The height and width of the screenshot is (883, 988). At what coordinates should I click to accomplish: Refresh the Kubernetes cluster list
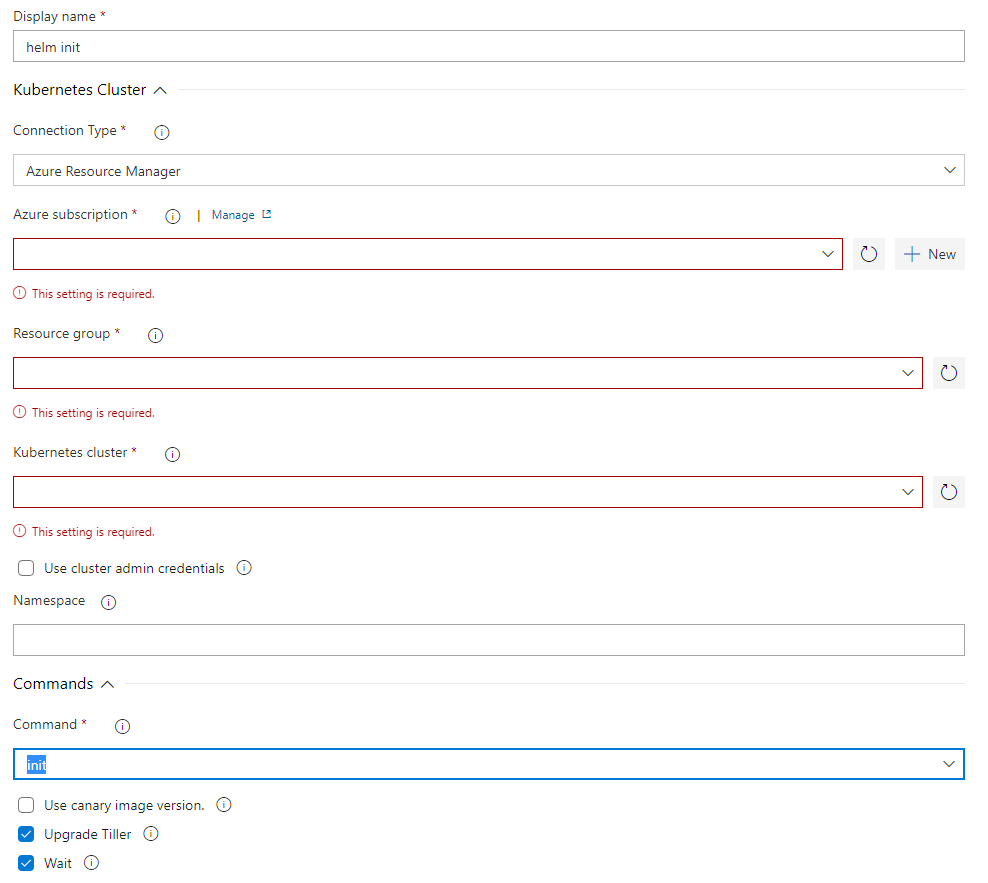point(948,491)
